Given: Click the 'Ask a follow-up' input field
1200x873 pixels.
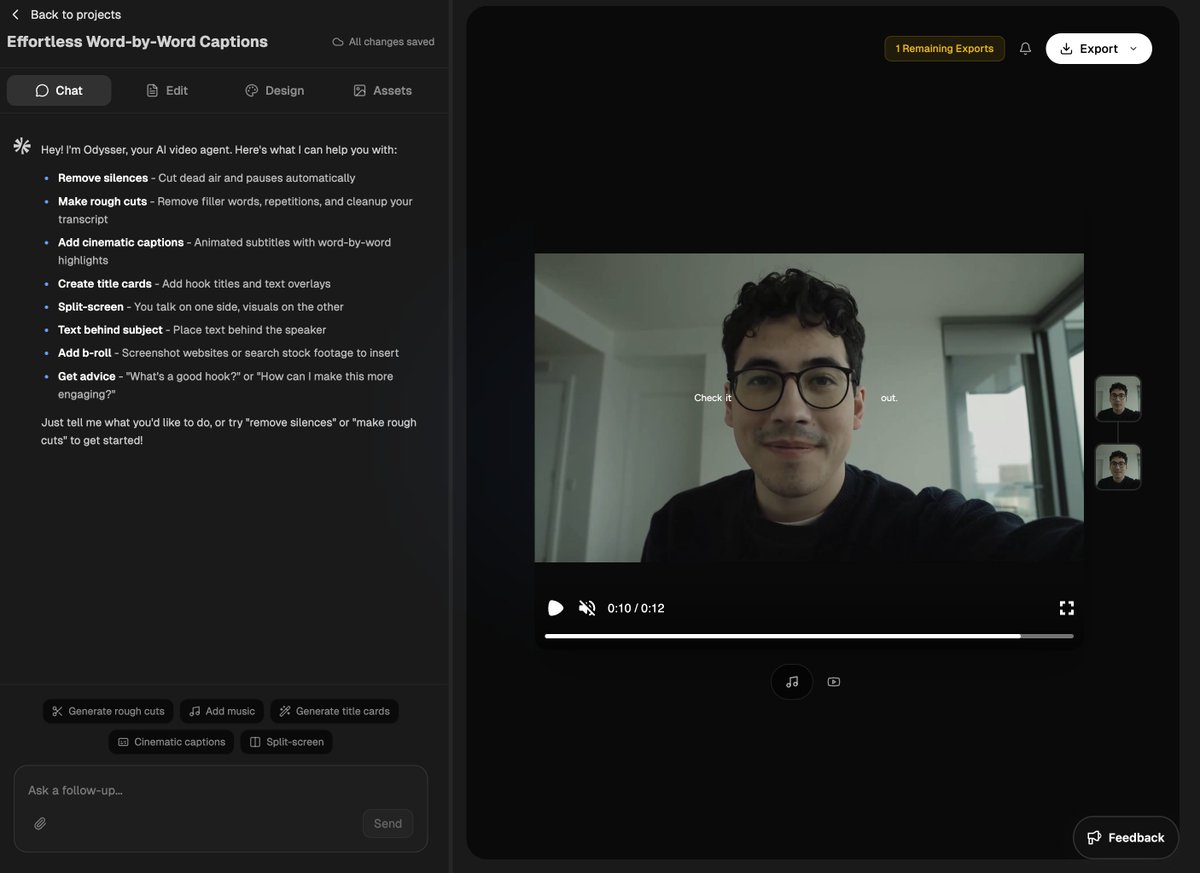Looking at the screenshot, I should (220, 790).
